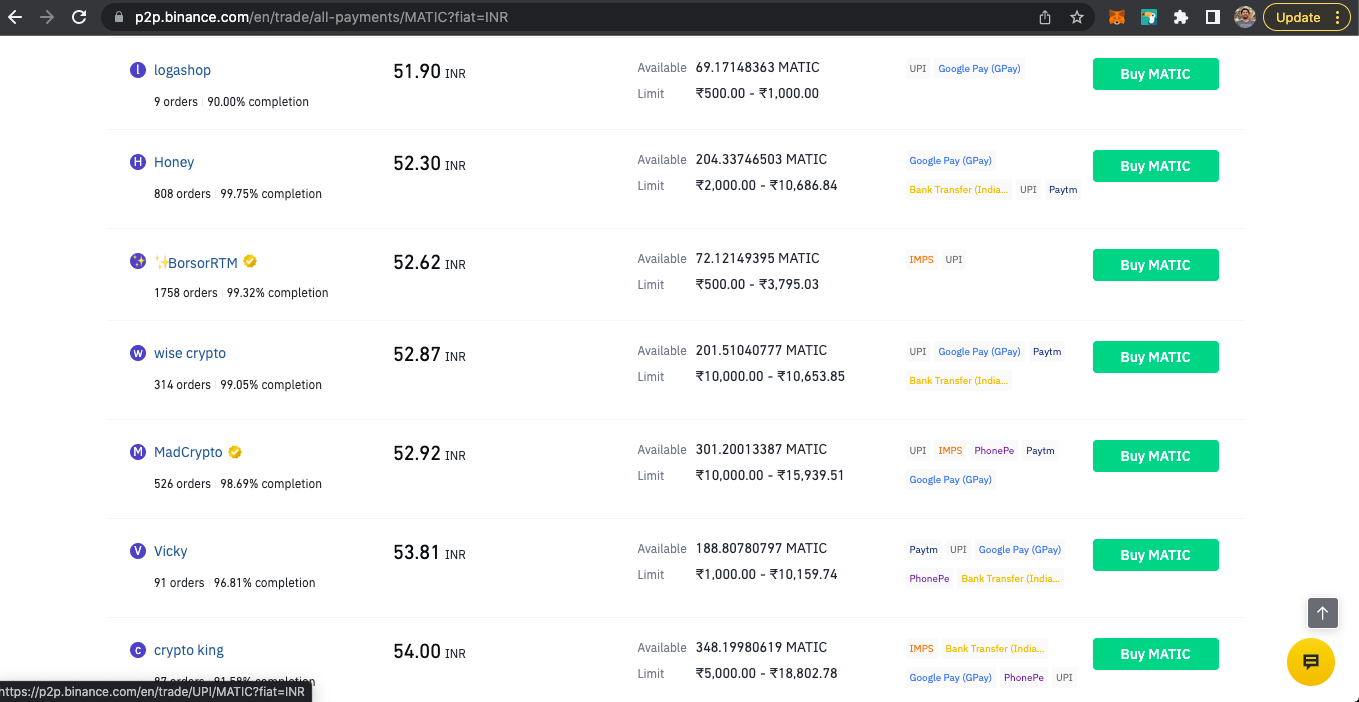Click MadCrypto's yellow verification badge

(235, 451)
